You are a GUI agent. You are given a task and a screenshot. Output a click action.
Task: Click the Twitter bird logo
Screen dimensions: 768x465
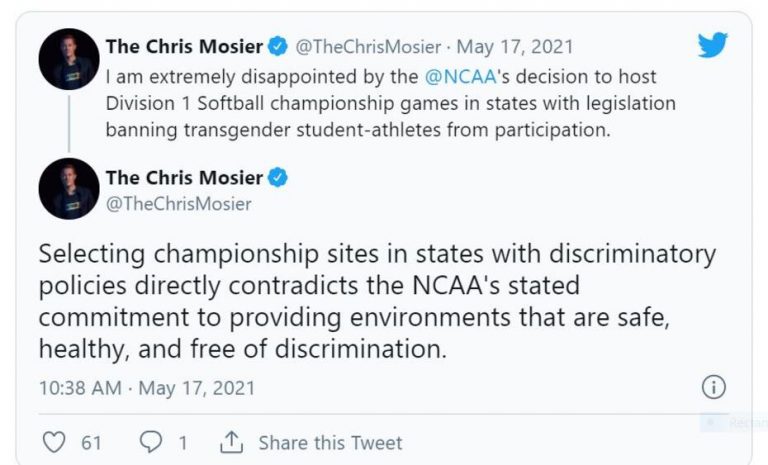712,45
